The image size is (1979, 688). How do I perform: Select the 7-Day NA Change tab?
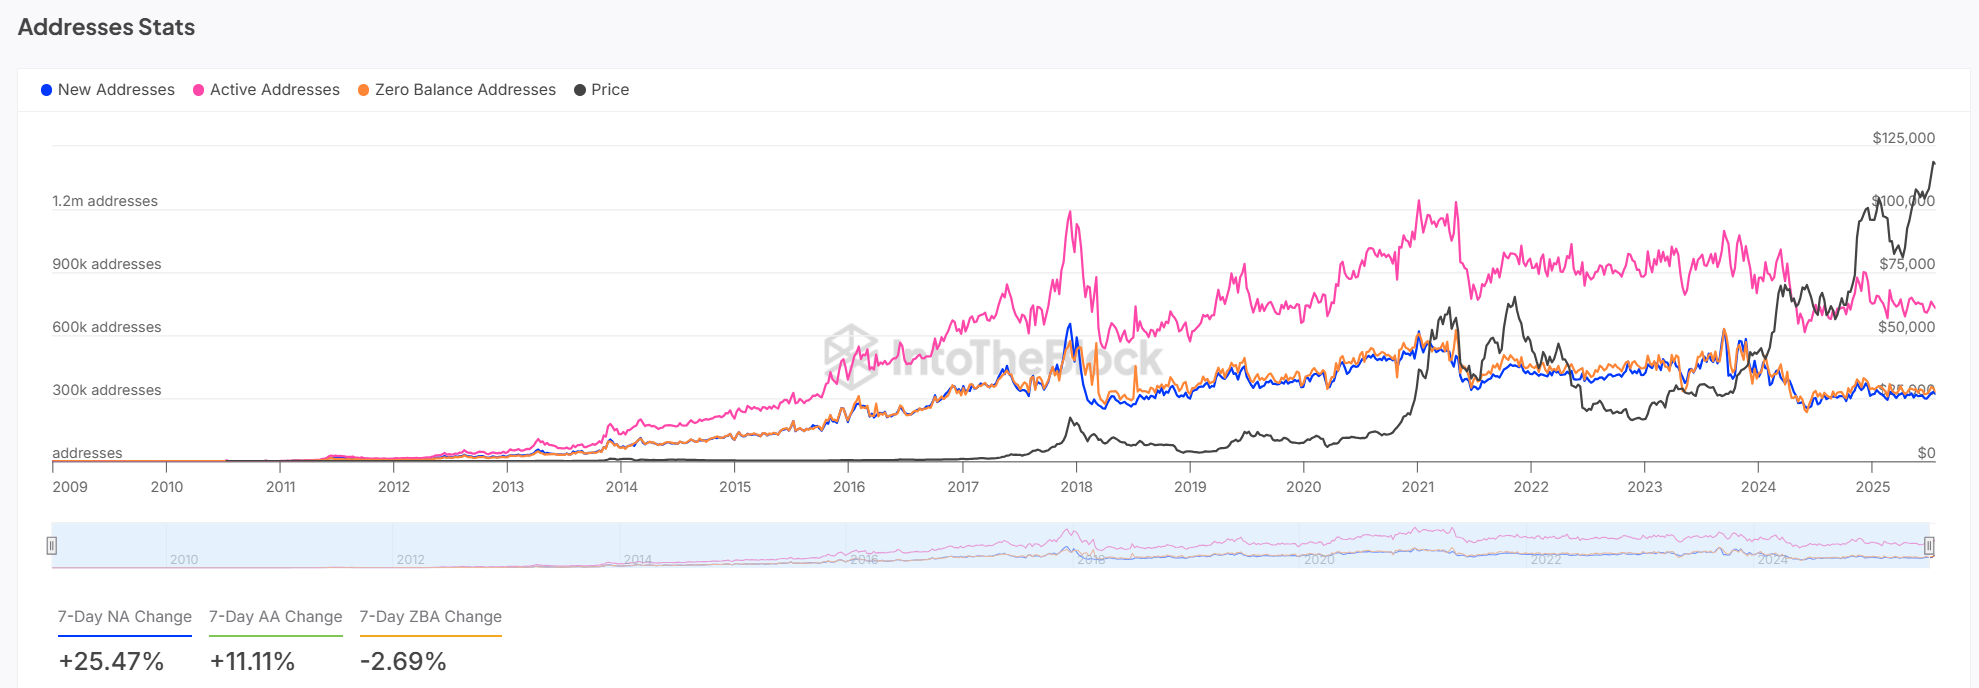point(125,617)
